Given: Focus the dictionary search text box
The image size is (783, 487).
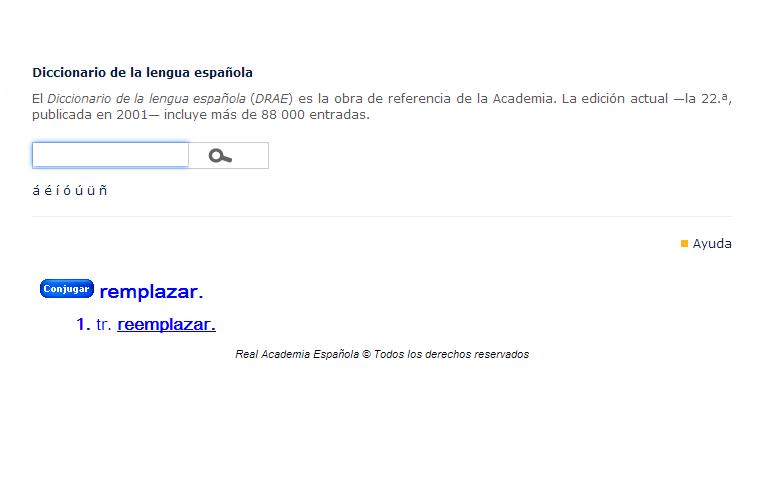Looking at the screenshot, I should (x=110, y=155).
